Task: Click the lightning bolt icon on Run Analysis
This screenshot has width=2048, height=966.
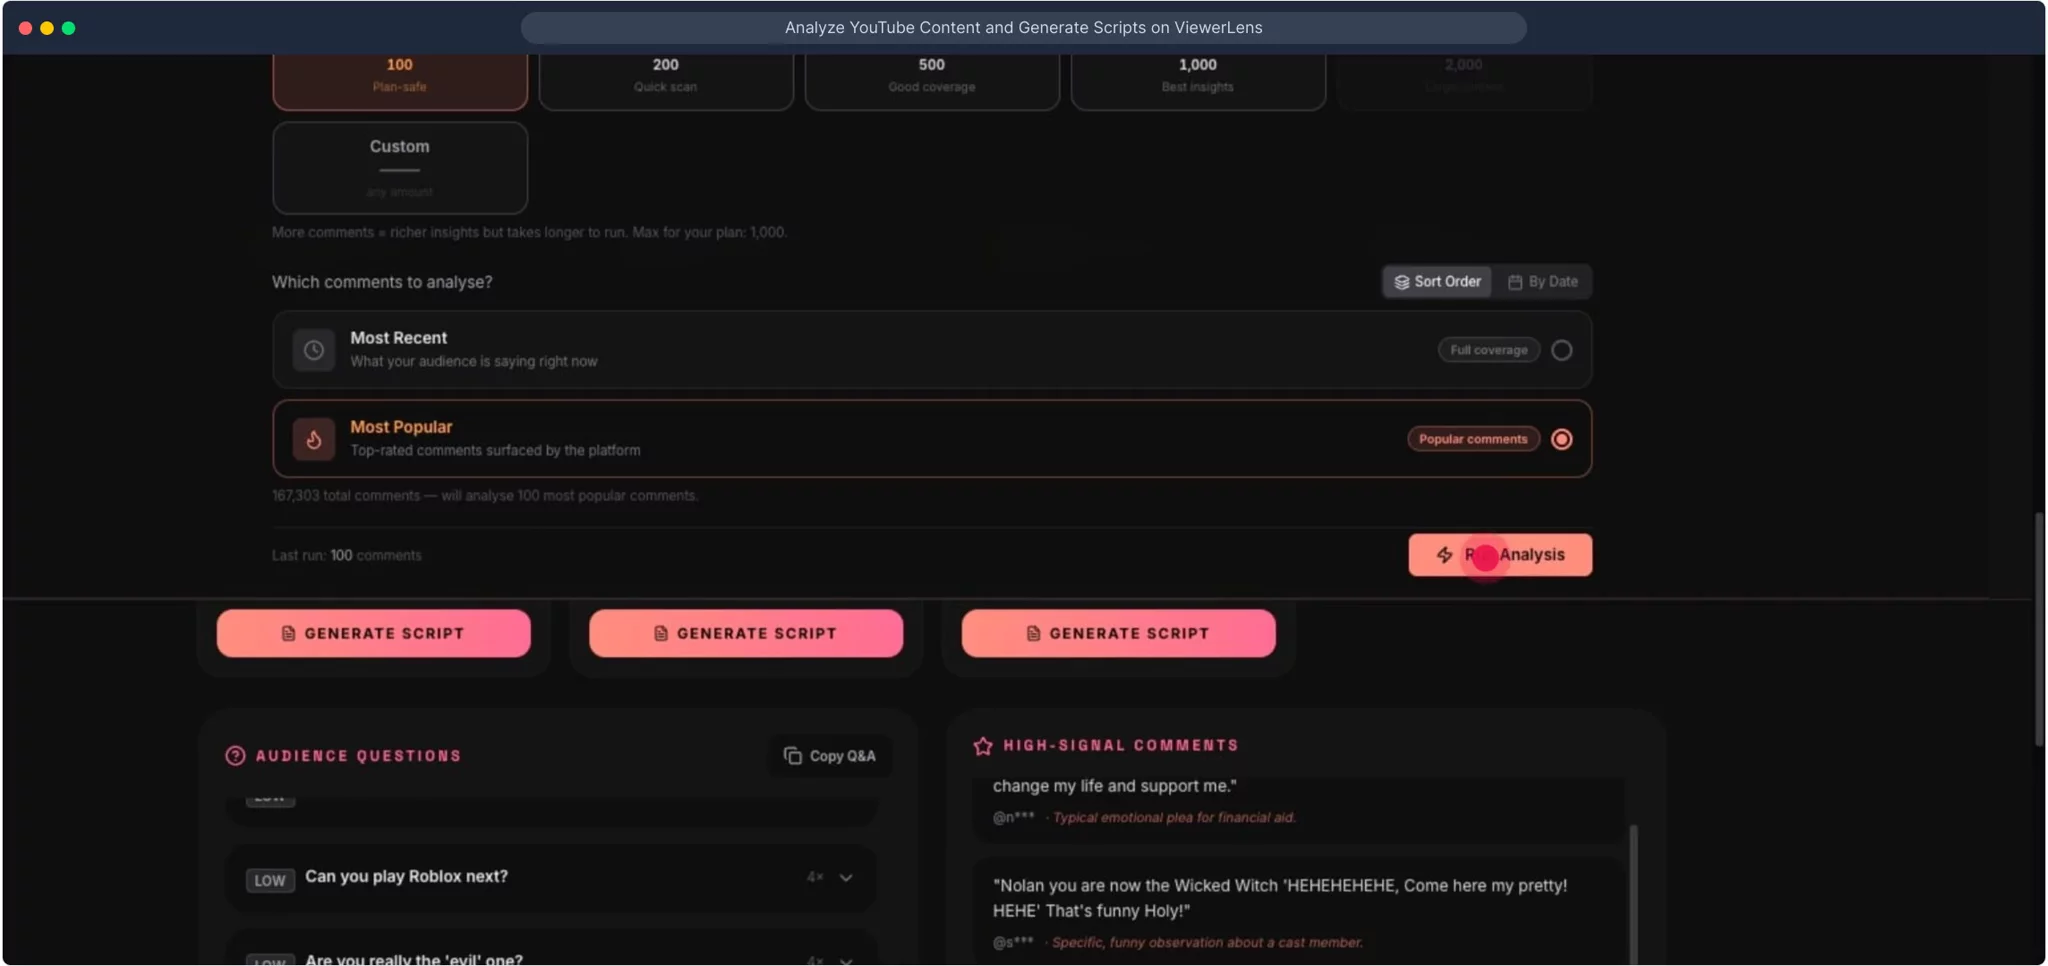Action: pyautogui.click(x=1444, y=555)
